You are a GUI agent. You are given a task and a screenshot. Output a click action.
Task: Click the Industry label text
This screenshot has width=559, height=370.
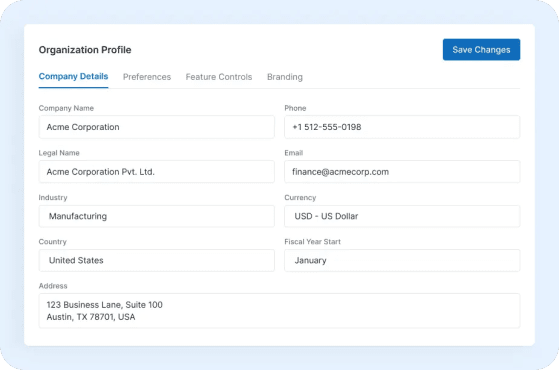tap(53, 197)
